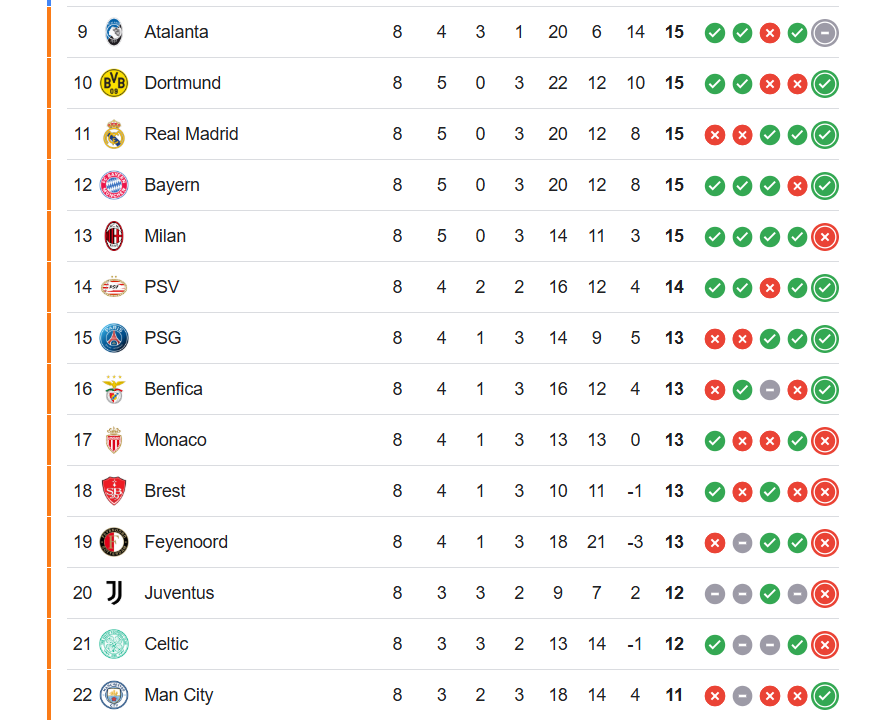Select the AC Milan badge
This screenshot has height=720, width=883.
(114, 236)
